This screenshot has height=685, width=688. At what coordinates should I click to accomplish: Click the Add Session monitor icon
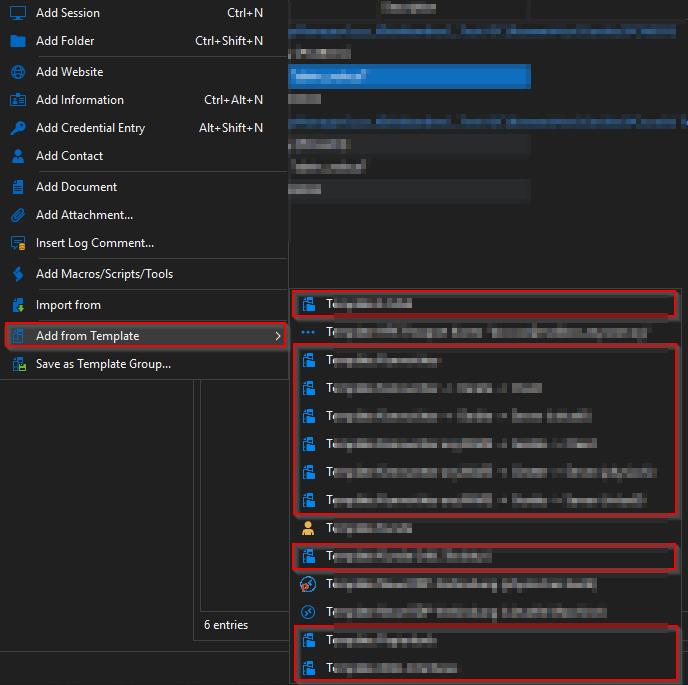pos(18,13)
